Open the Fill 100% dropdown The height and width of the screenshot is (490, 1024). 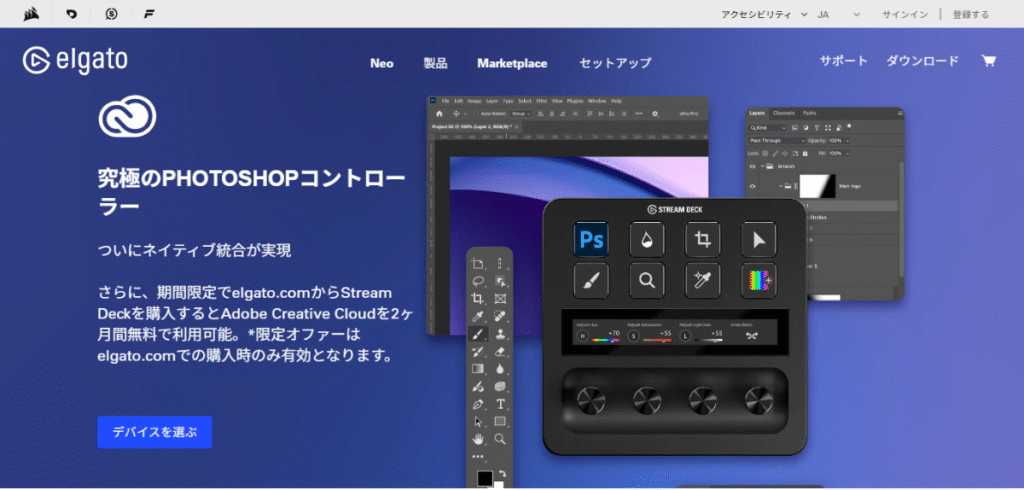[x=848, y=154]
